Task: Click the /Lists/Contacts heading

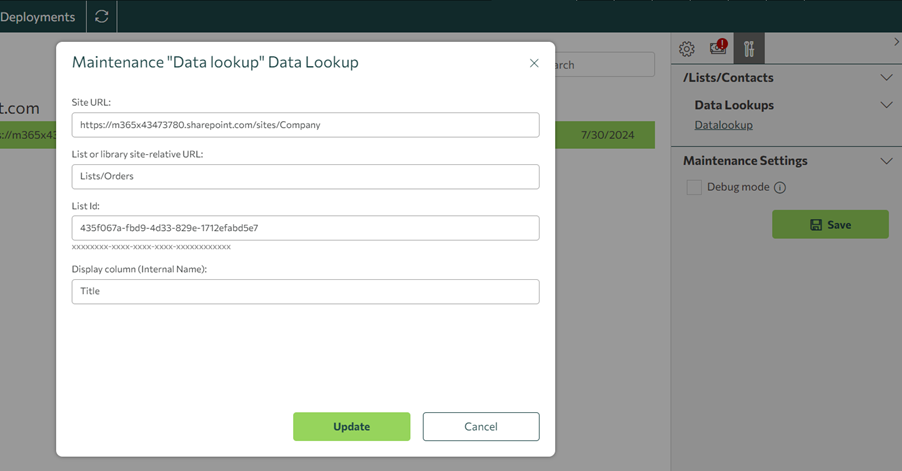Action: tap(728, 78)
